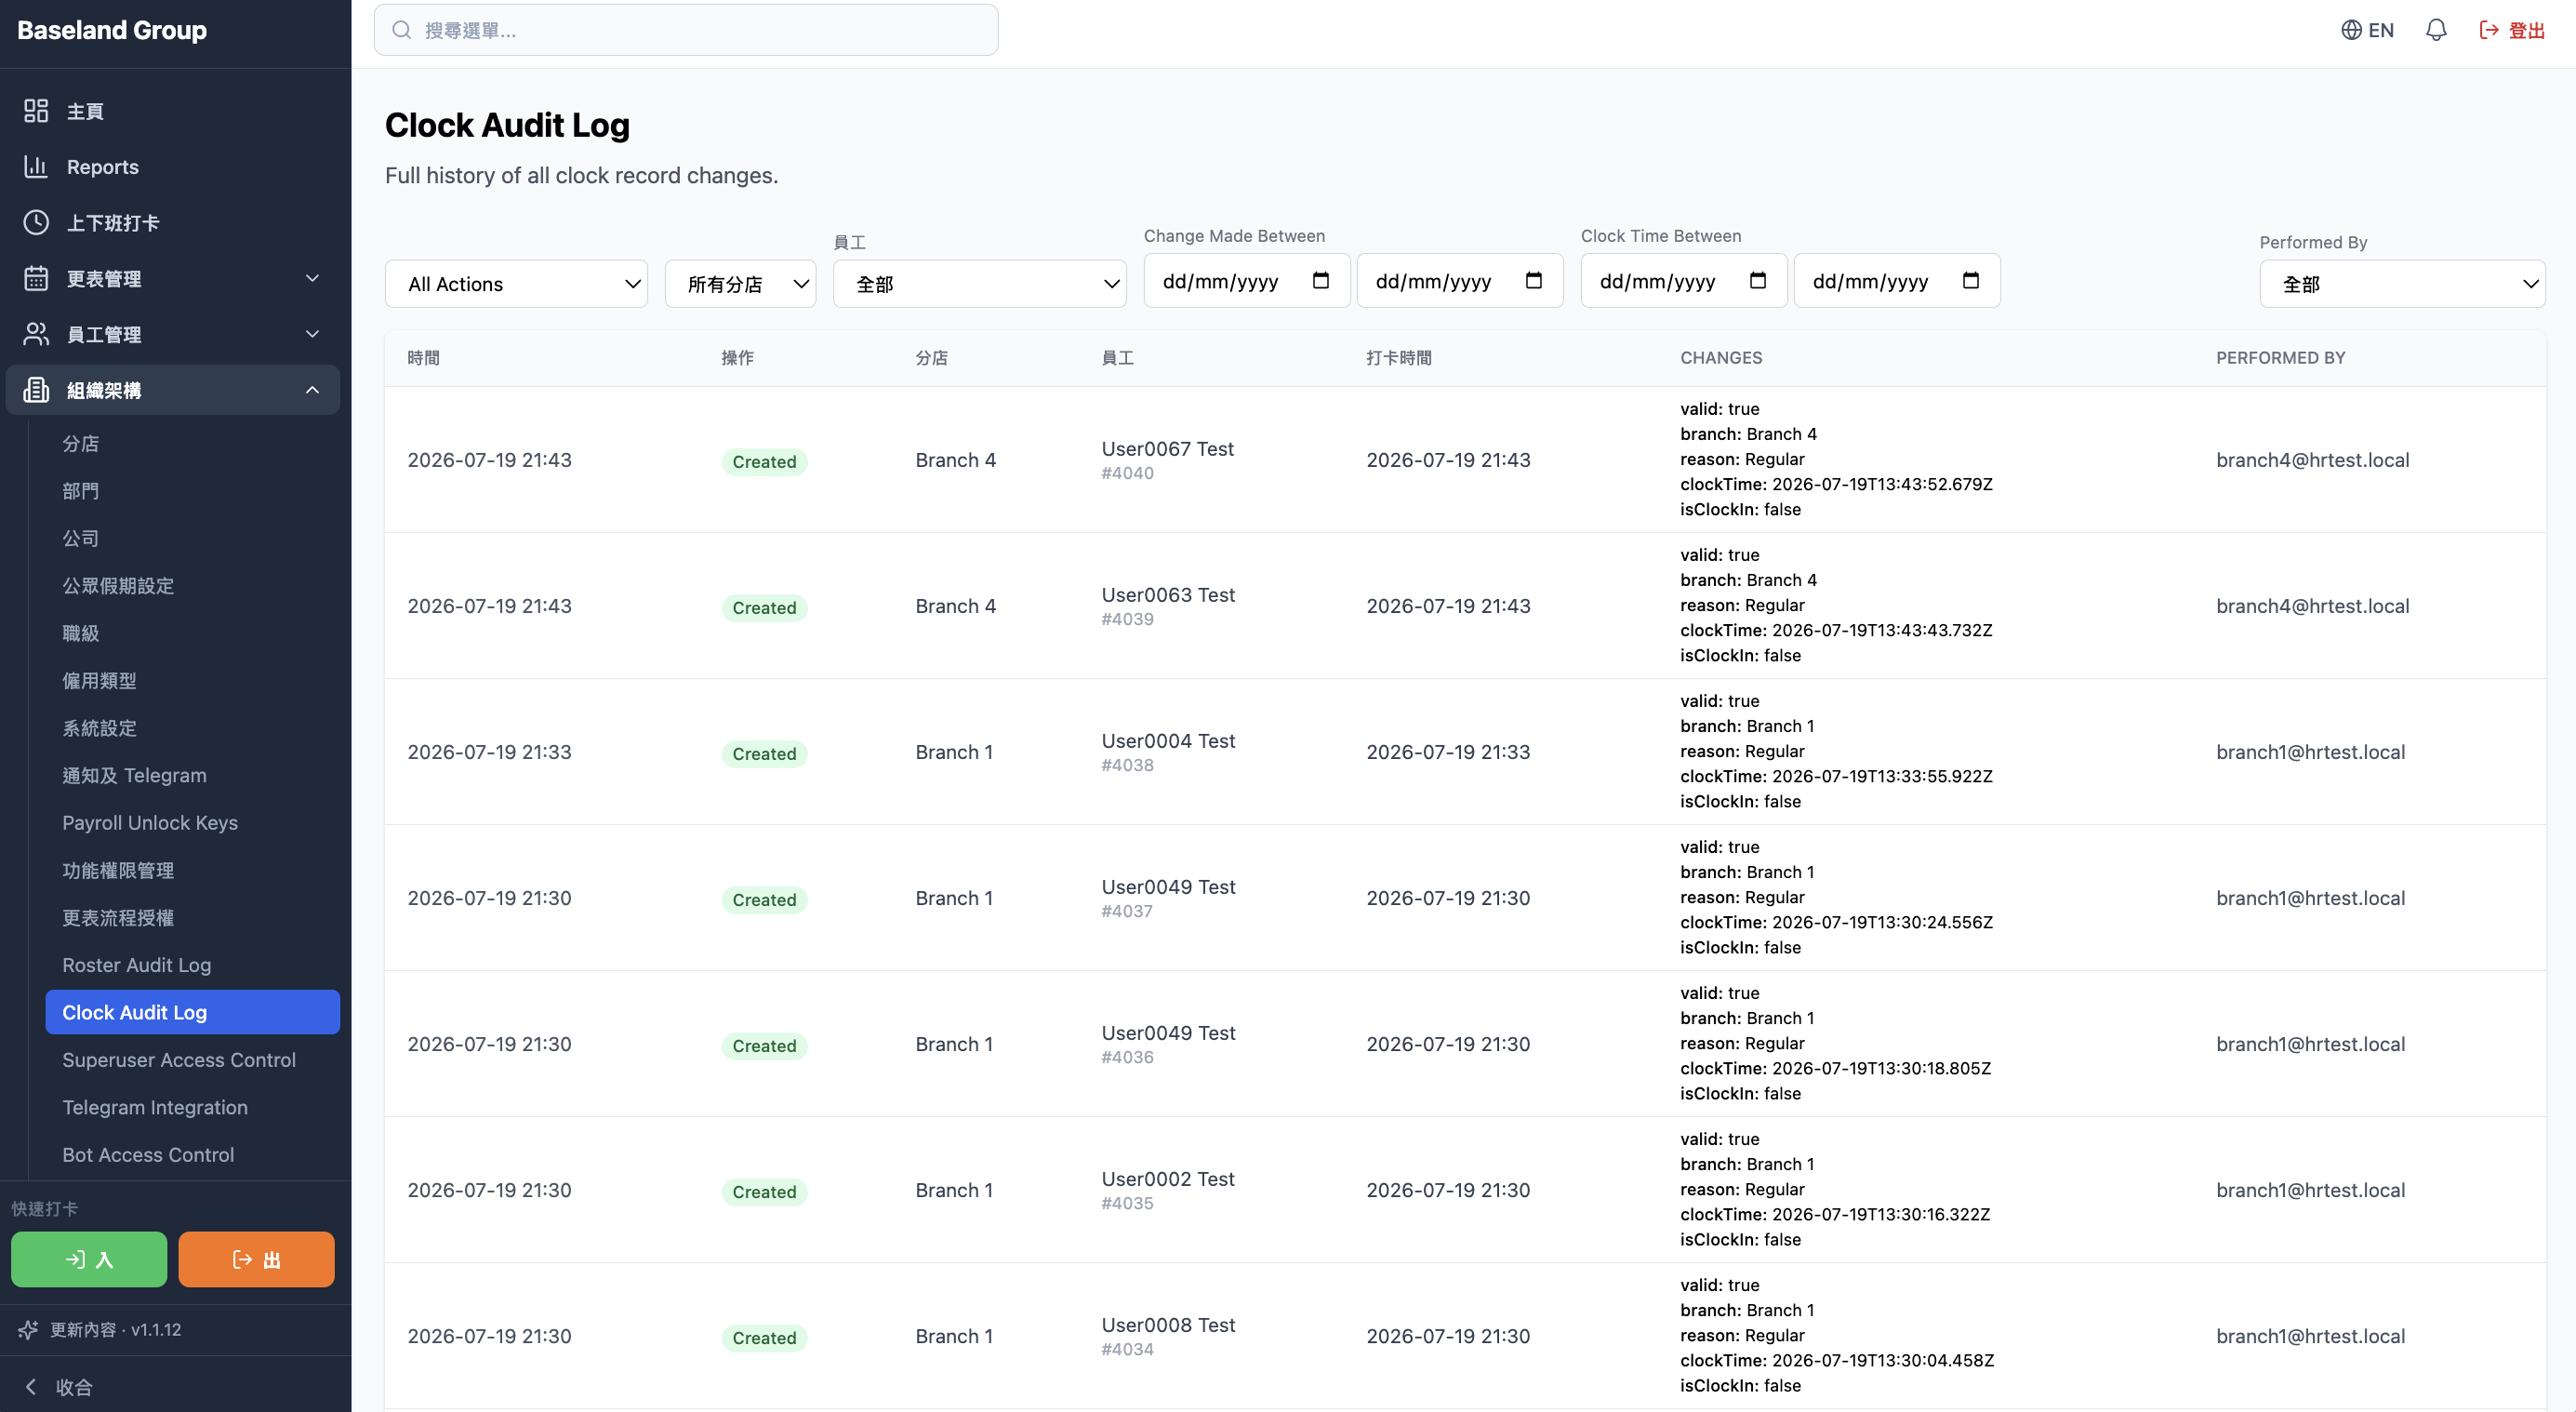Click Baseland Group logo text
The height and width of the screenshot is (1412, 2576).
(x=112, y=30)
